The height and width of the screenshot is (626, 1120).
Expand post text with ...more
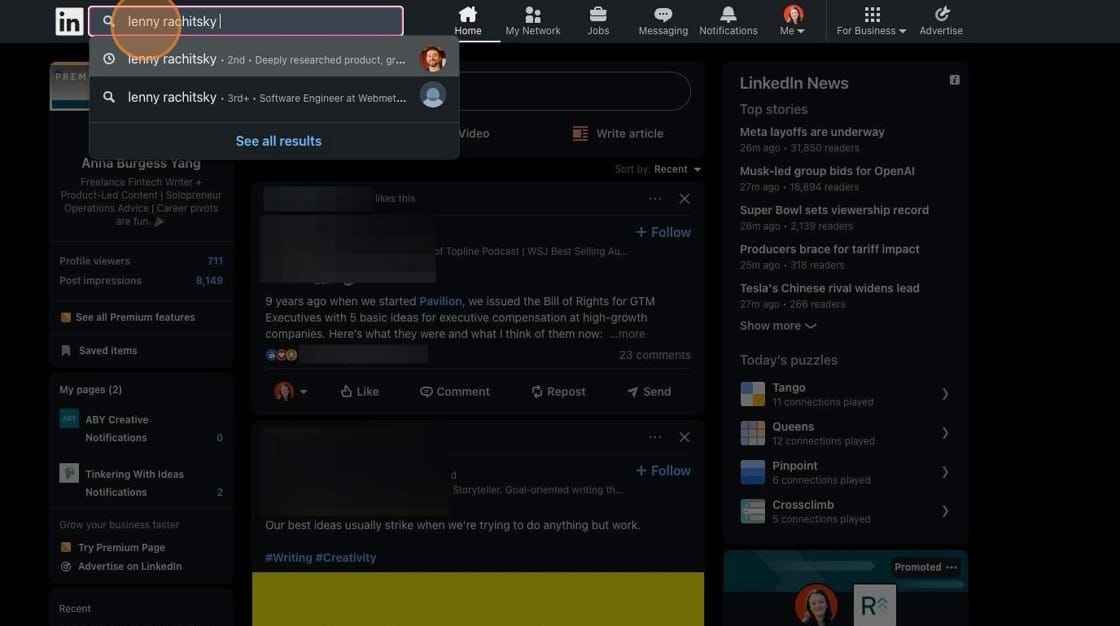627,334
